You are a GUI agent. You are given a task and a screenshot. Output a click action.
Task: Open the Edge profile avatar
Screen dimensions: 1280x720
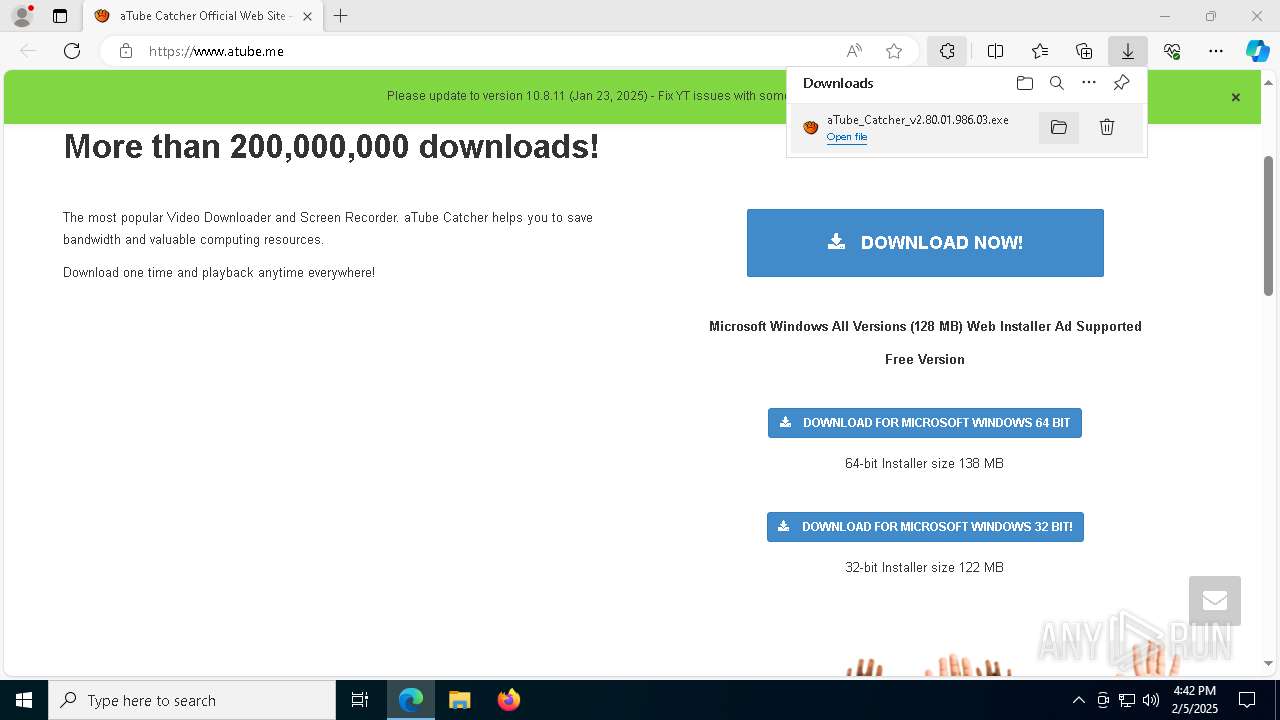click(22, 16)
